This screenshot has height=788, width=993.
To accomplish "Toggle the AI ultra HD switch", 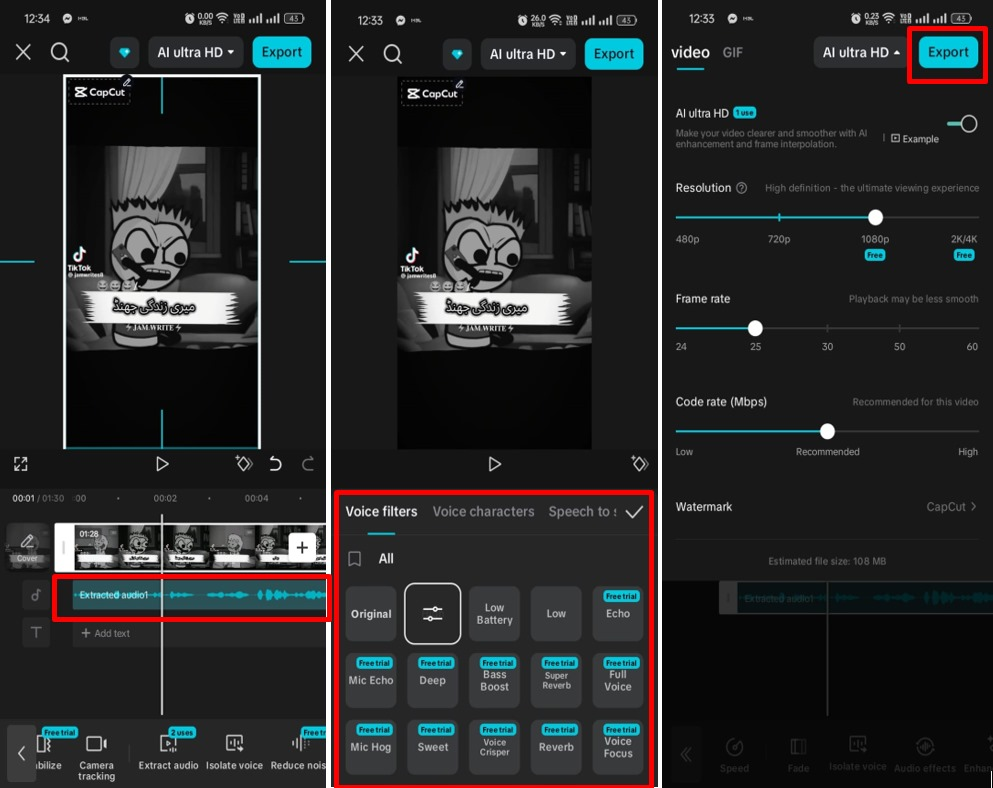I will [962, 124].
